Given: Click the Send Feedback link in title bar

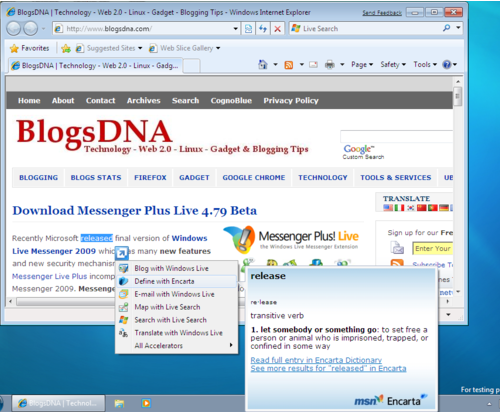Looking at the screenshot, I should point(382,13).
